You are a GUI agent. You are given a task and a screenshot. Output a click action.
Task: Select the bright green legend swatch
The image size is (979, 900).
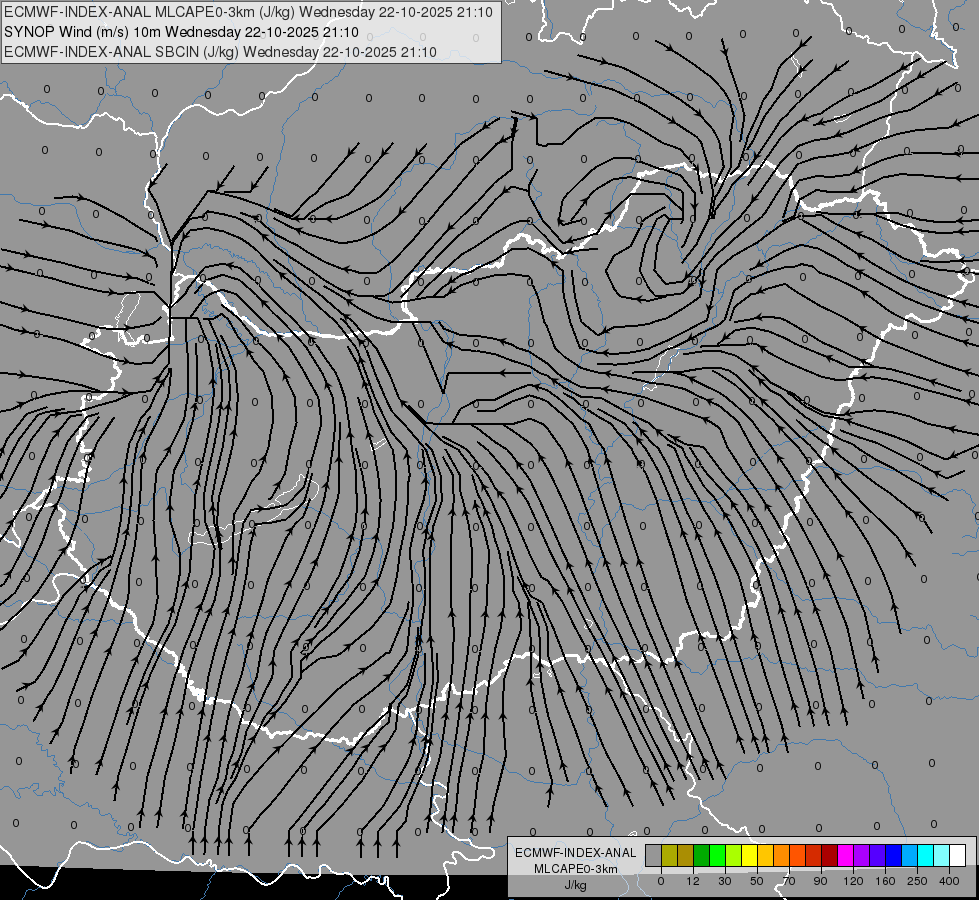tap(717, 856)
